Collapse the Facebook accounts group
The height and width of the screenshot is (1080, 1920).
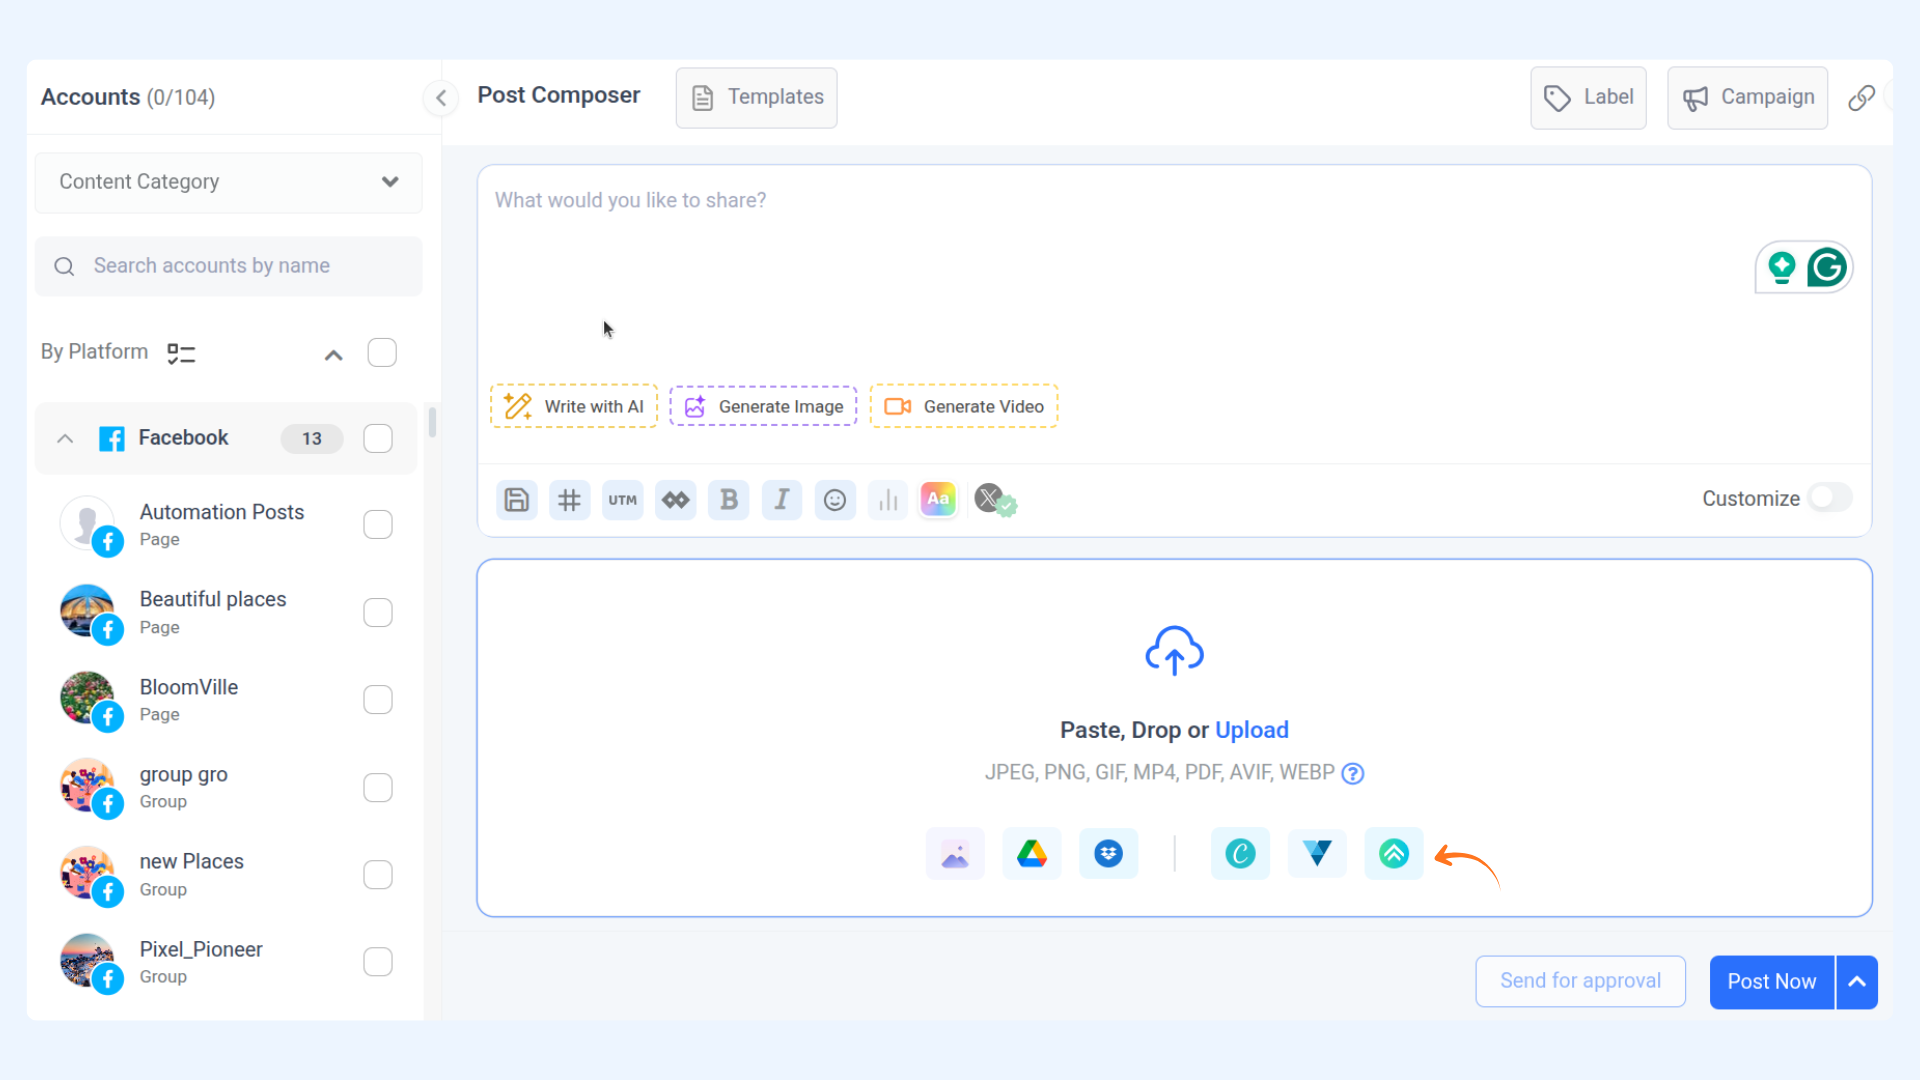pyautogui.click(x=65, y=438)
